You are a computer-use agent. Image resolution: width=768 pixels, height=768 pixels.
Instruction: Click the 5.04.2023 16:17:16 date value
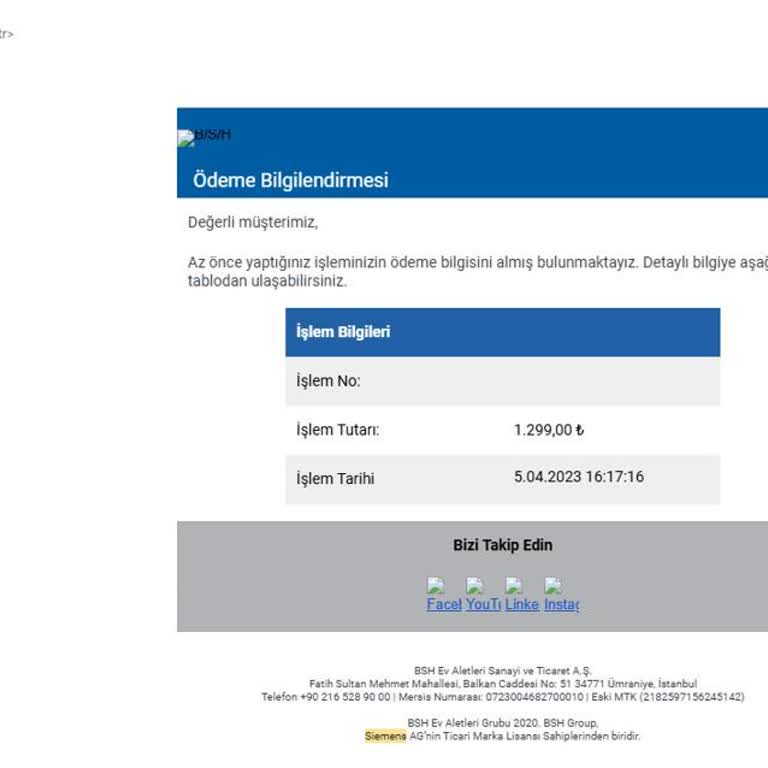pos(579,477)
